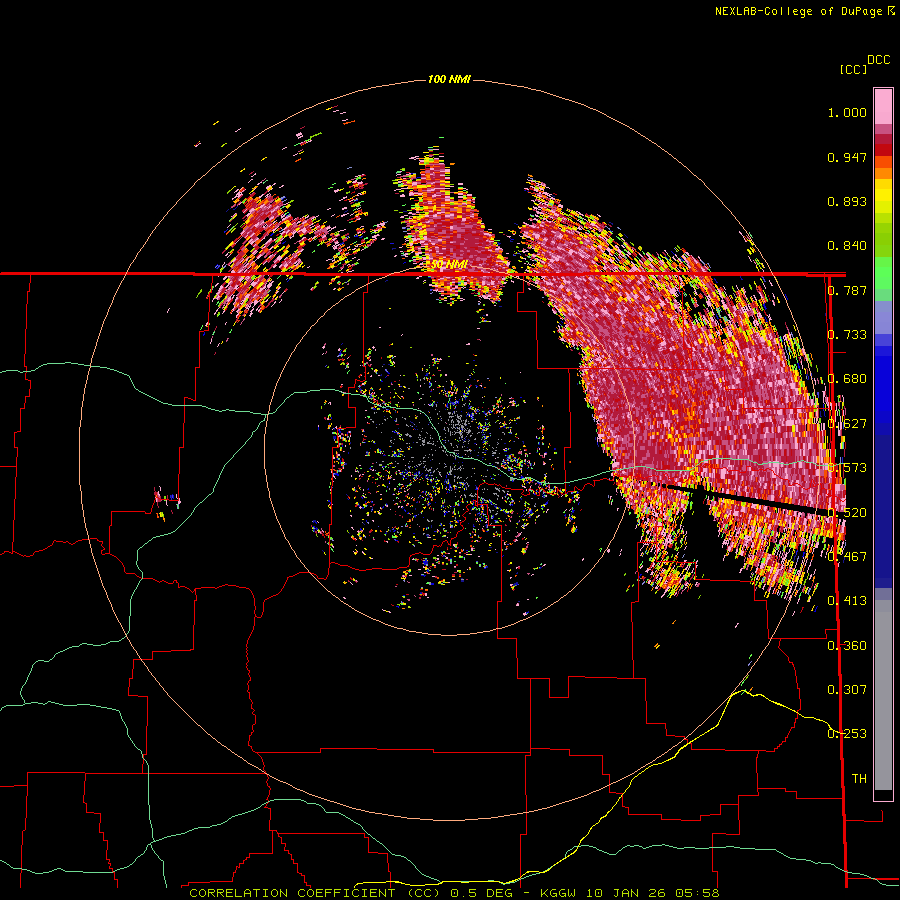Click the 0.787 legend value
Screen dimensions: 900x900
[x=847, y=290]
